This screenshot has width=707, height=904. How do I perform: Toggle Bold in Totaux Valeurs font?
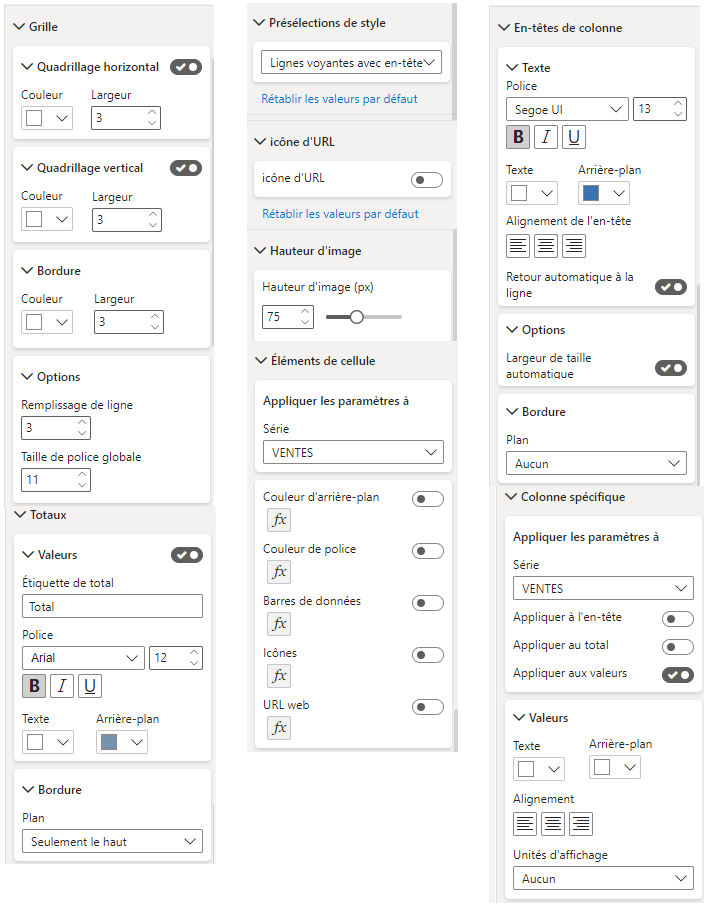34,686
